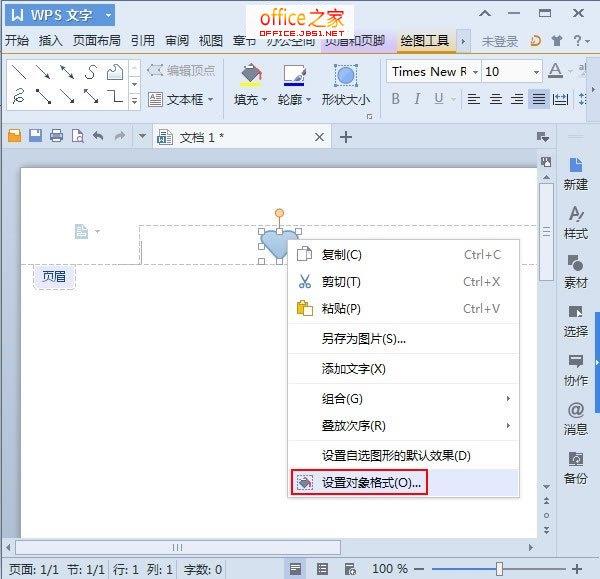Open the Fill bucket tool
Viewport: 600px width, 579px height.
(251, 75)
